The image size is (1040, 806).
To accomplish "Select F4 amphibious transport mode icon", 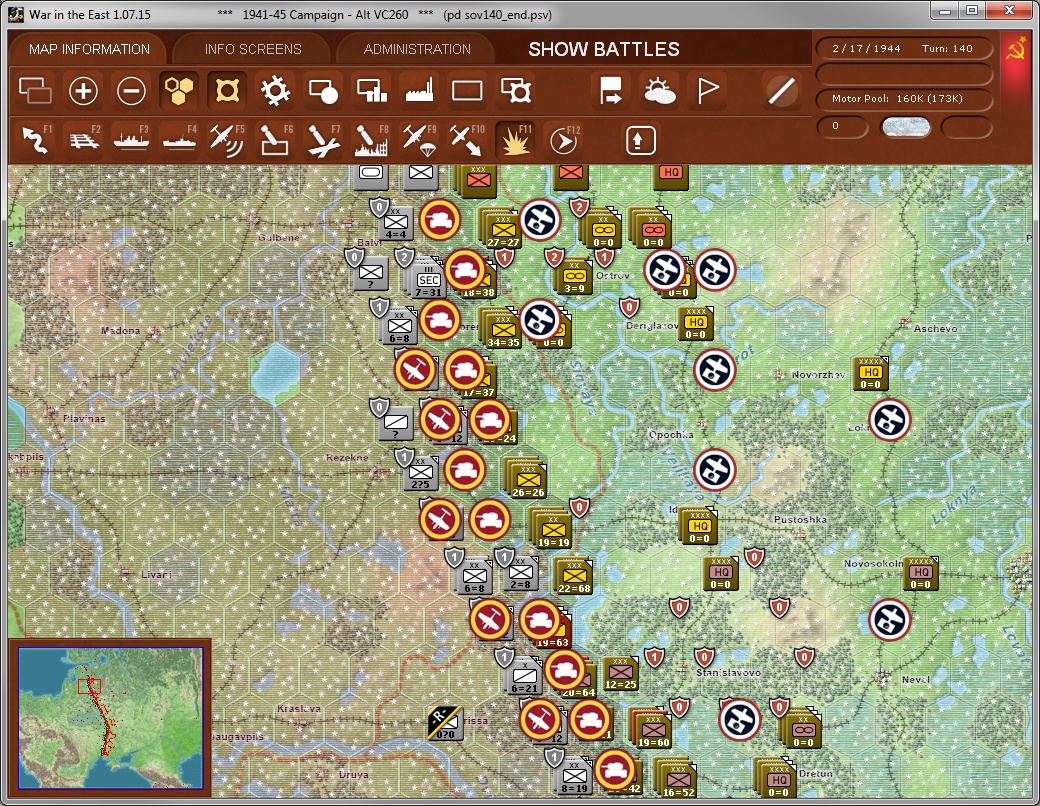I will point(179,139).
